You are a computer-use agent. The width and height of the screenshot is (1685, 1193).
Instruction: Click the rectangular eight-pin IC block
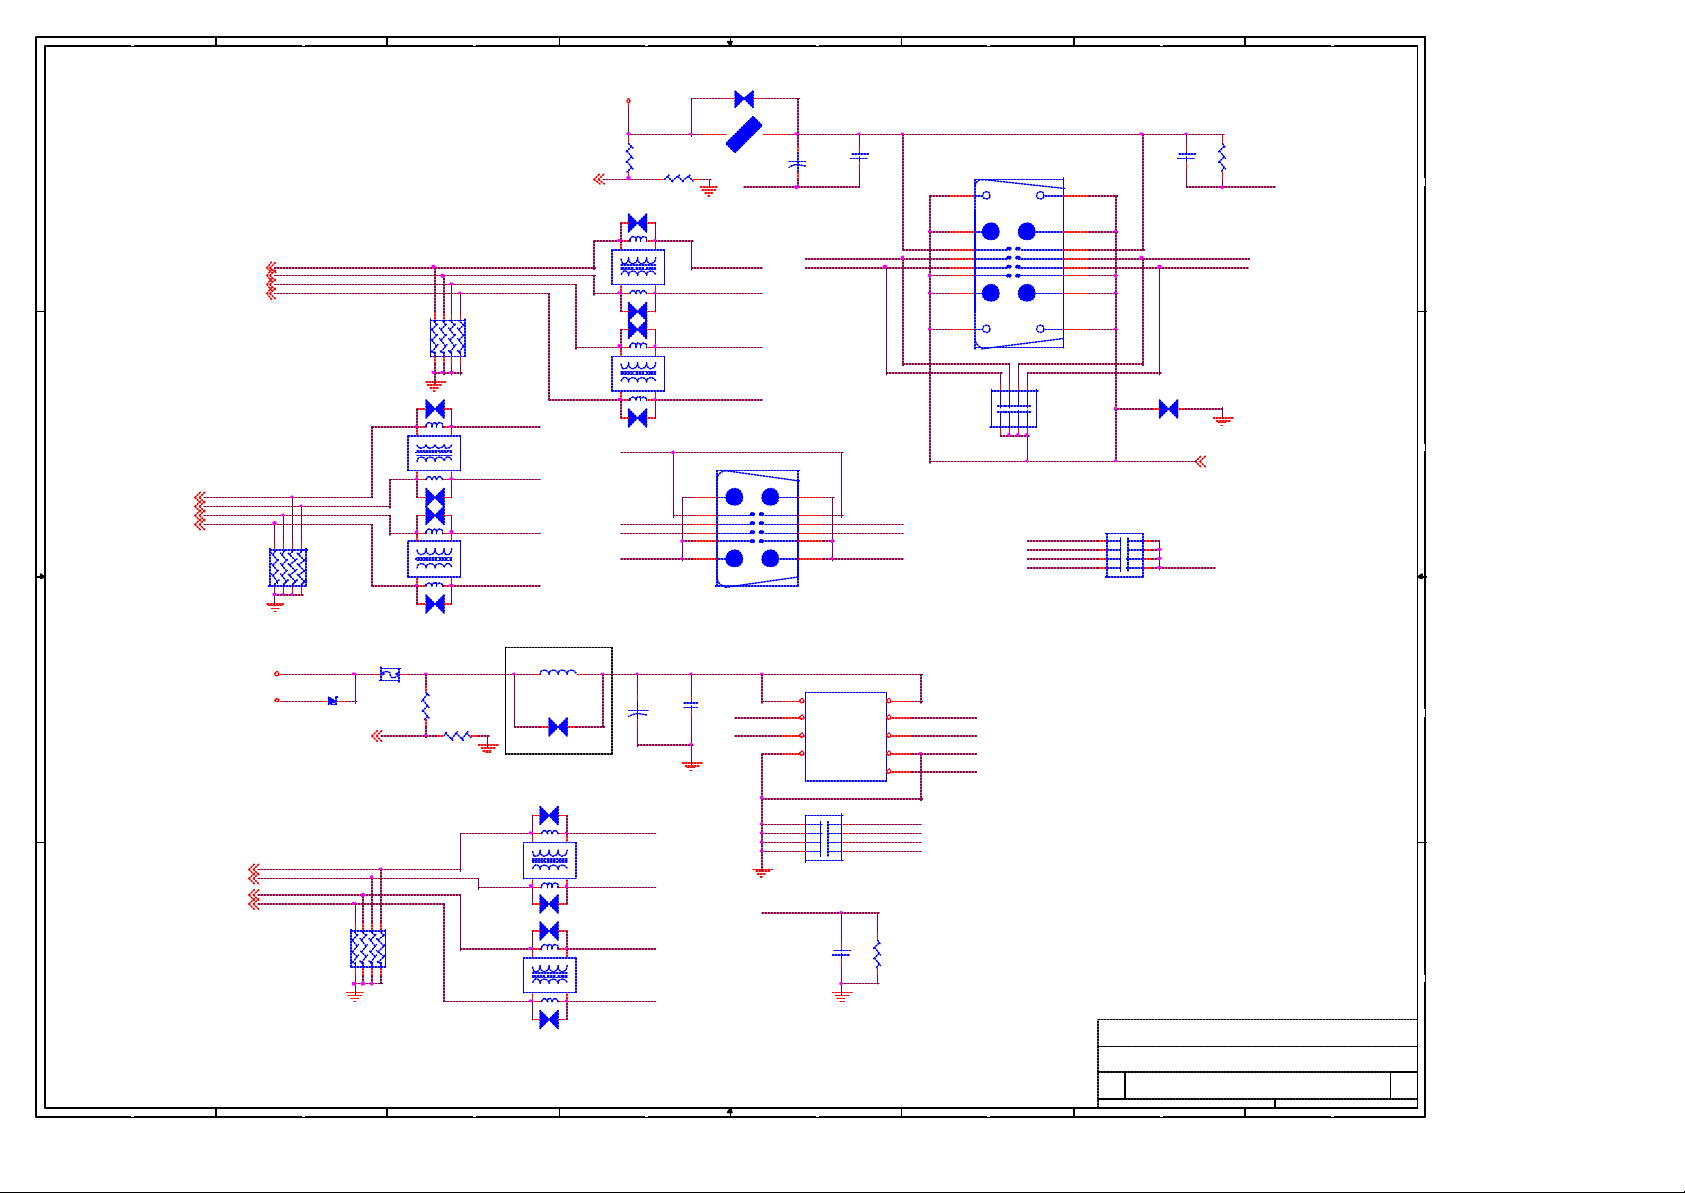pyautogui.click(x=846, y=737)
